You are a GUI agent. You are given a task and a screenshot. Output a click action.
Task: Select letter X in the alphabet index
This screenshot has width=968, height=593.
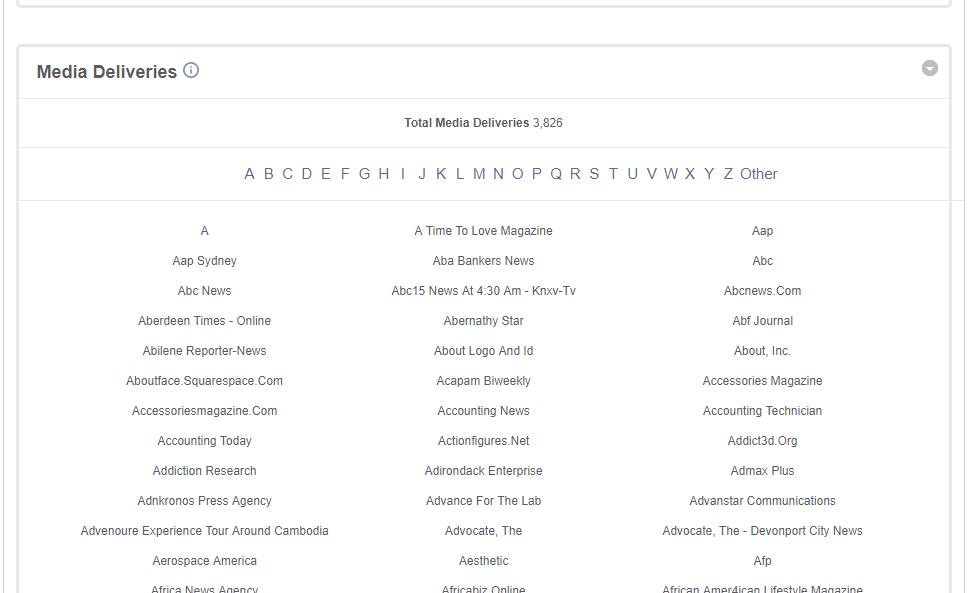coord(690,174)
